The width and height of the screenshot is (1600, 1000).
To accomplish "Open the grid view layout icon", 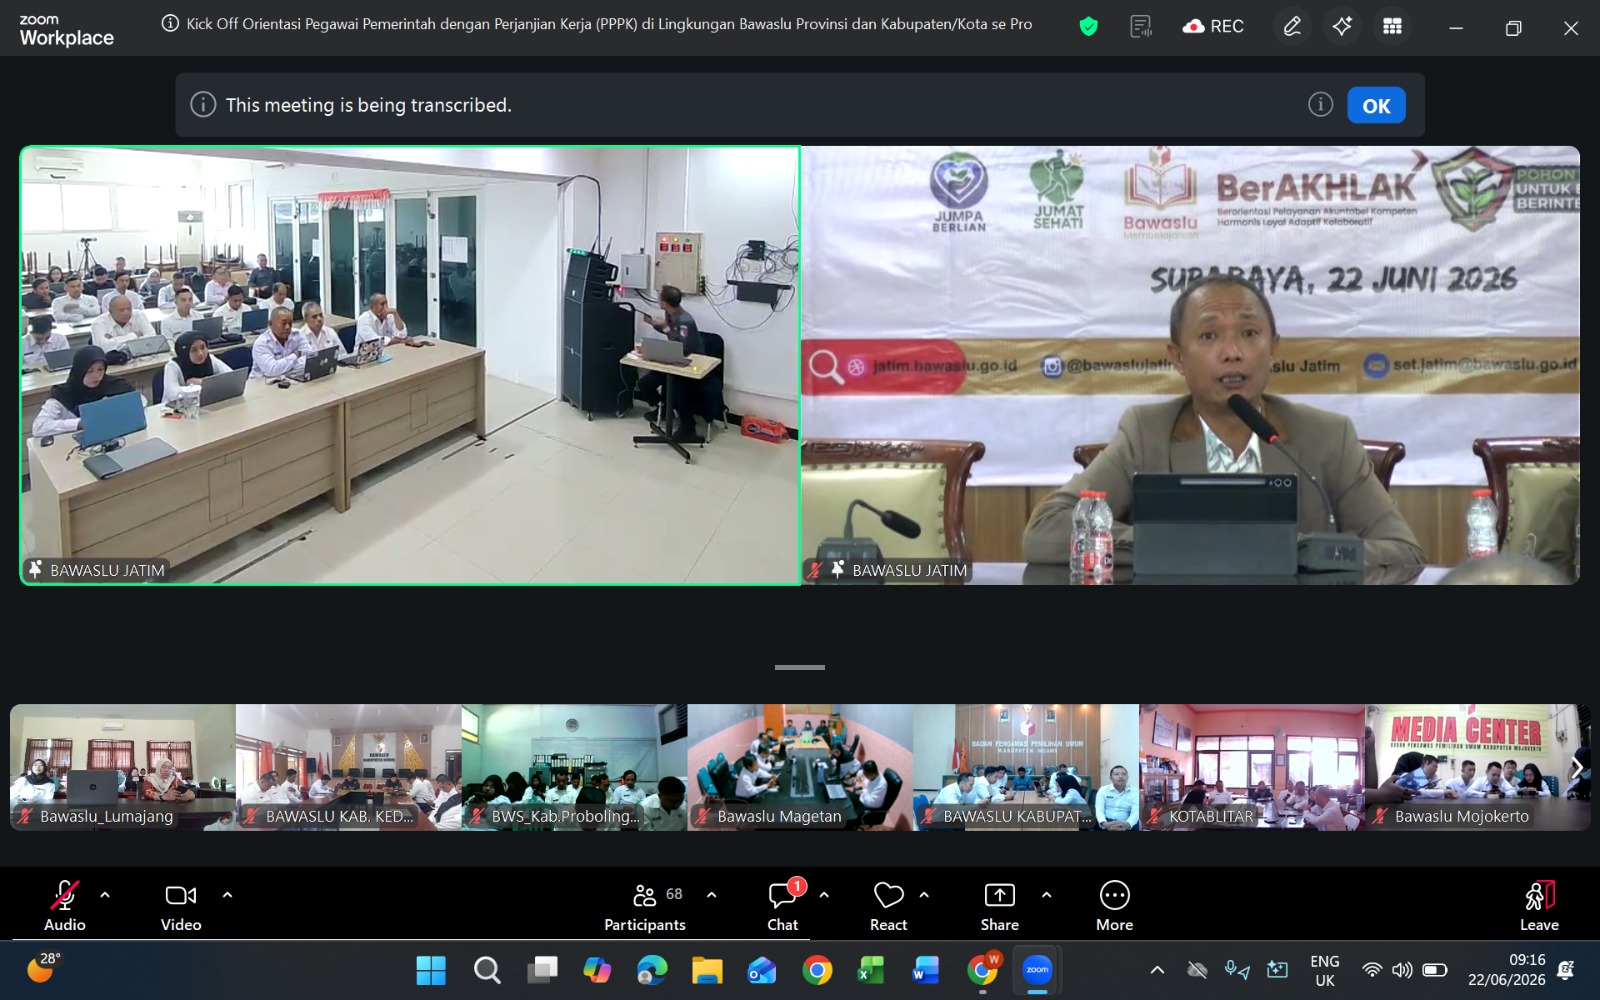I will pos(1392,27).
